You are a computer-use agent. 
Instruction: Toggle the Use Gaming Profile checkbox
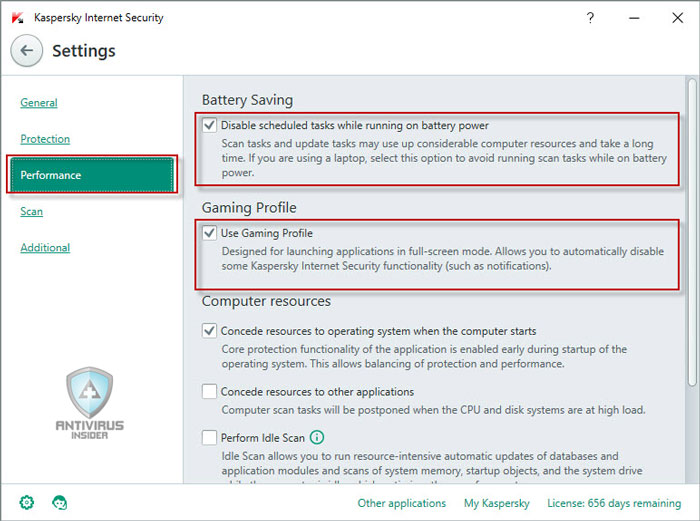209,233
